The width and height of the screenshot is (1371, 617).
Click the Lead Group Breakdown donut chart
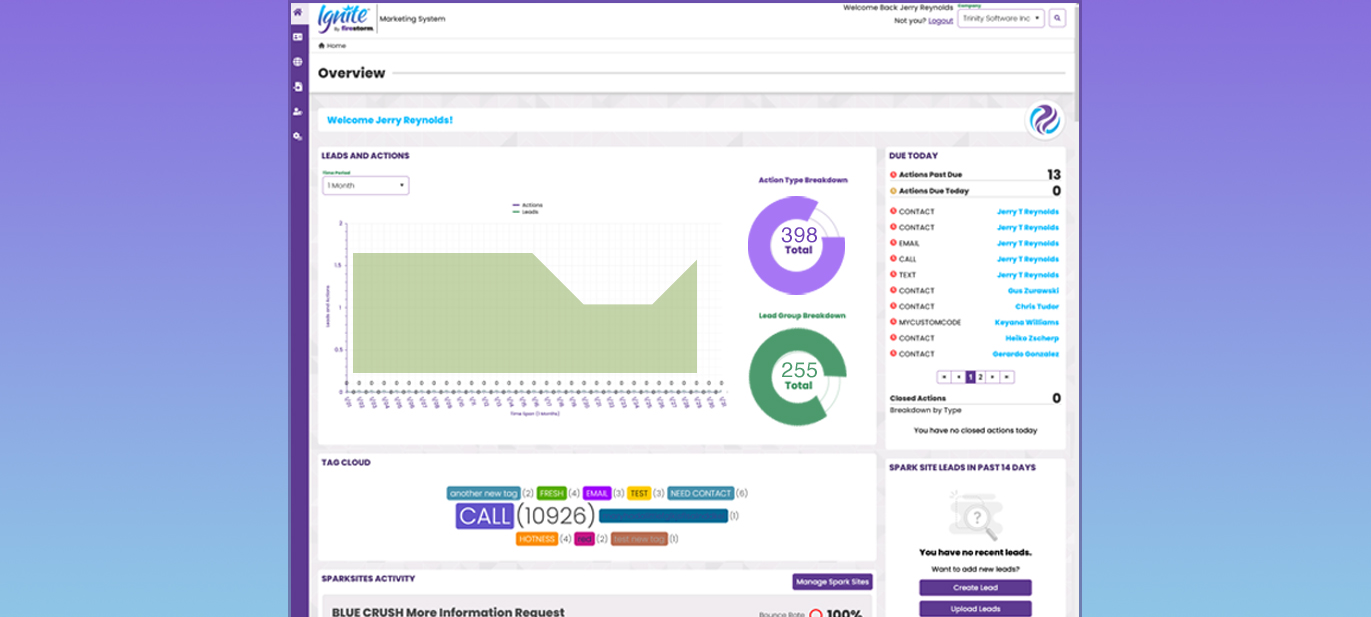(x=797, y=377)
